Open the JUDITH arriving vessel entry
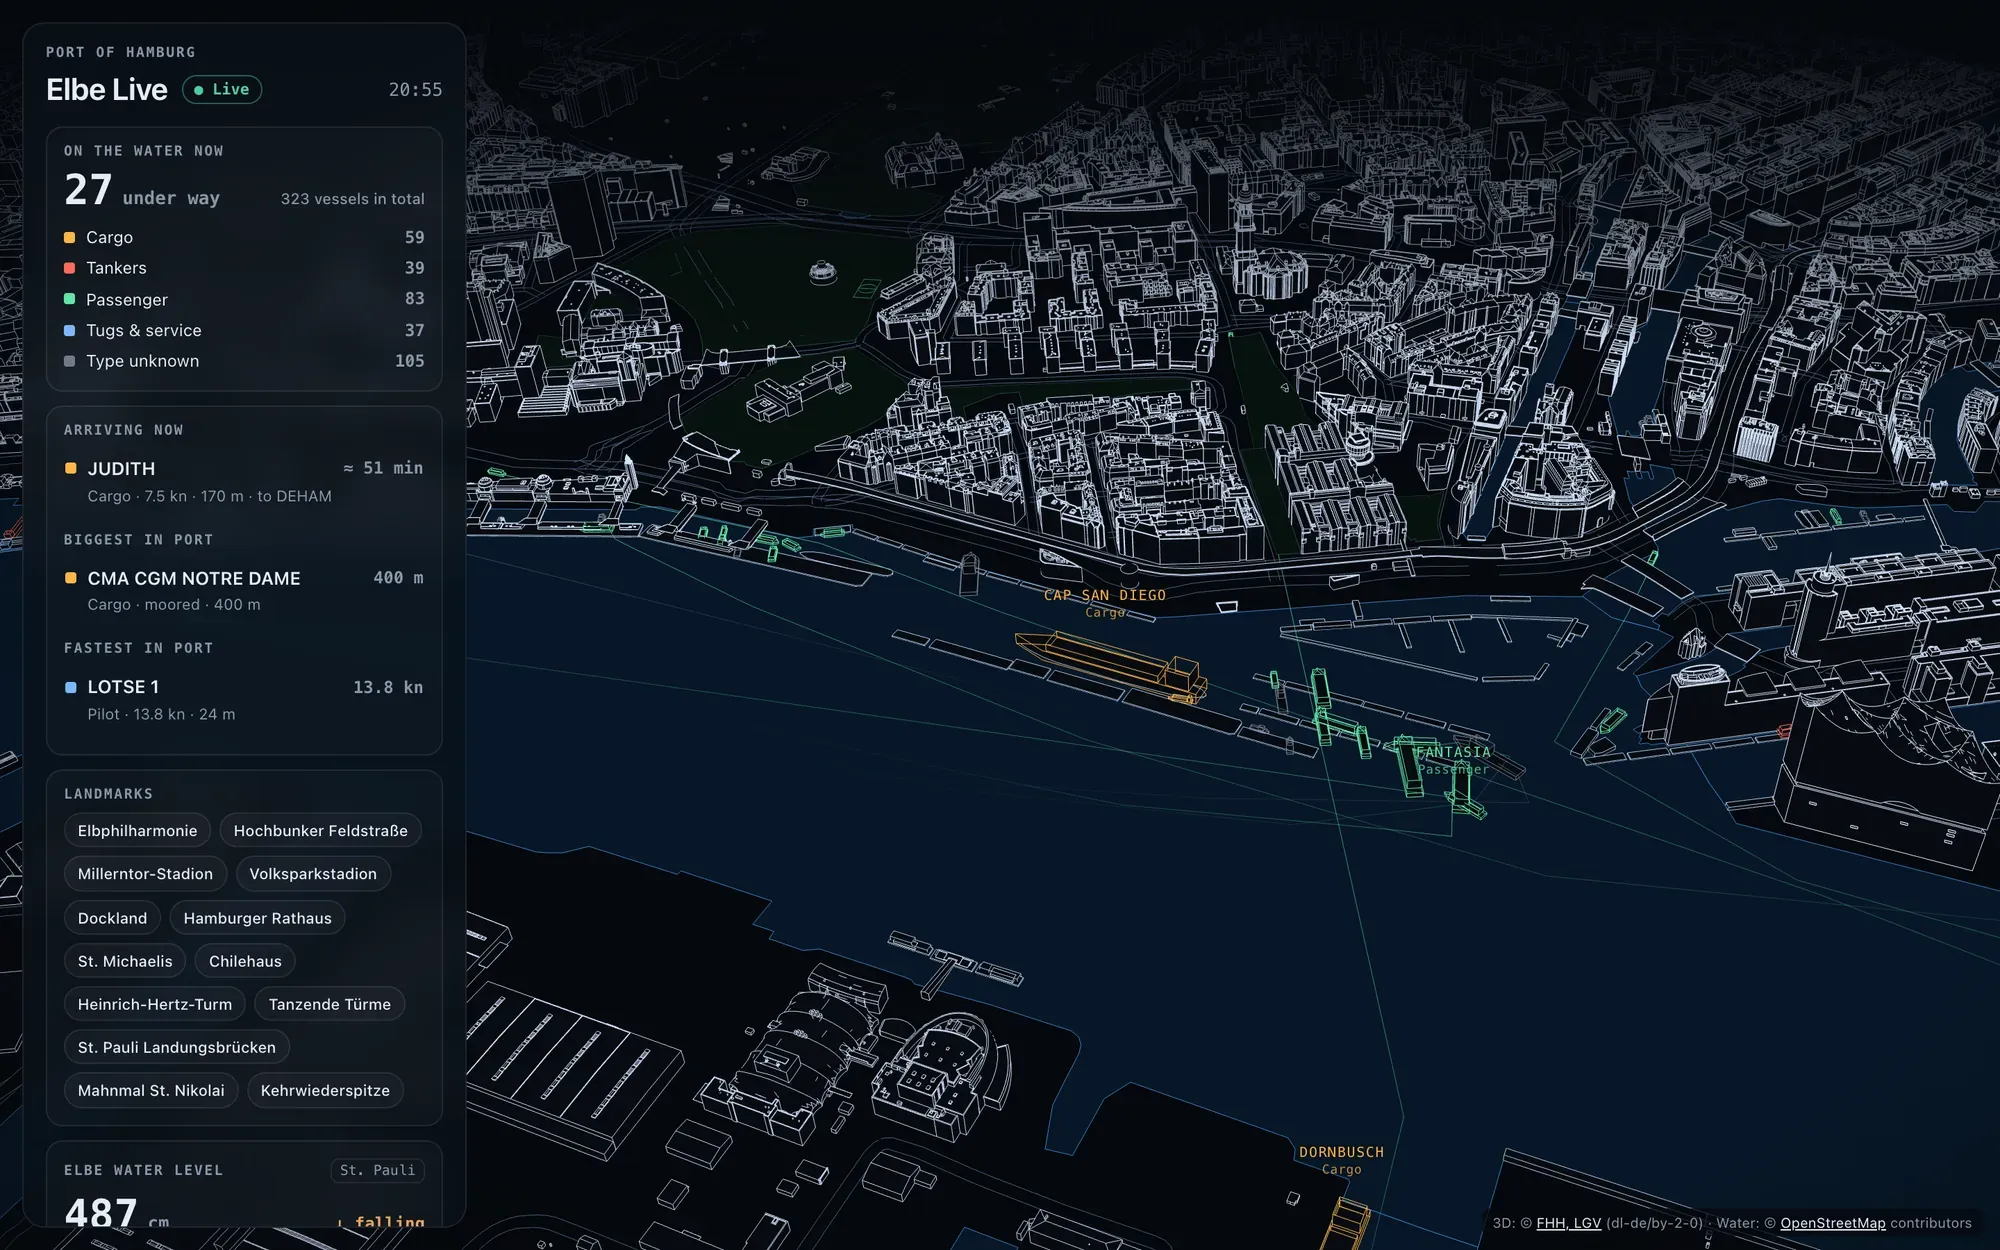Viewport: 2000px width, 1250px height. [x=244, y=481]
